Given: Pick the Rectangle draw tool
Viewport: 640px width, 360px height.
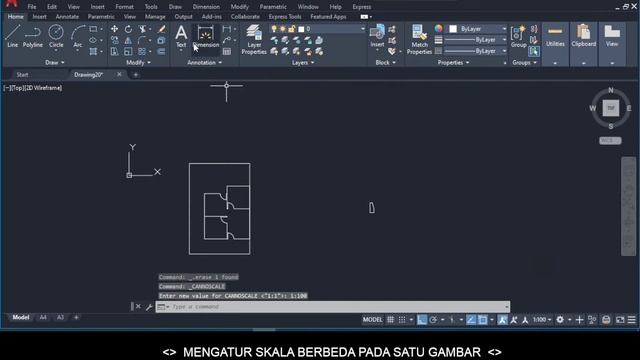Looking at the screenshot, I should click(93, 29).
